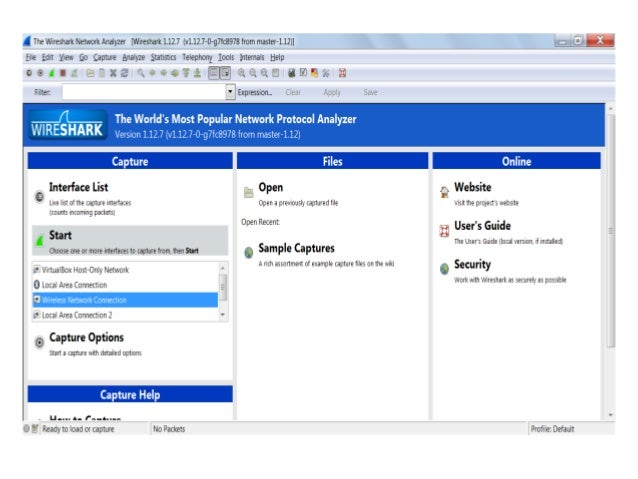Screen dimensions: 638x479
Task: Select Wireless Network Connection interface
Action: pos(125,300)
